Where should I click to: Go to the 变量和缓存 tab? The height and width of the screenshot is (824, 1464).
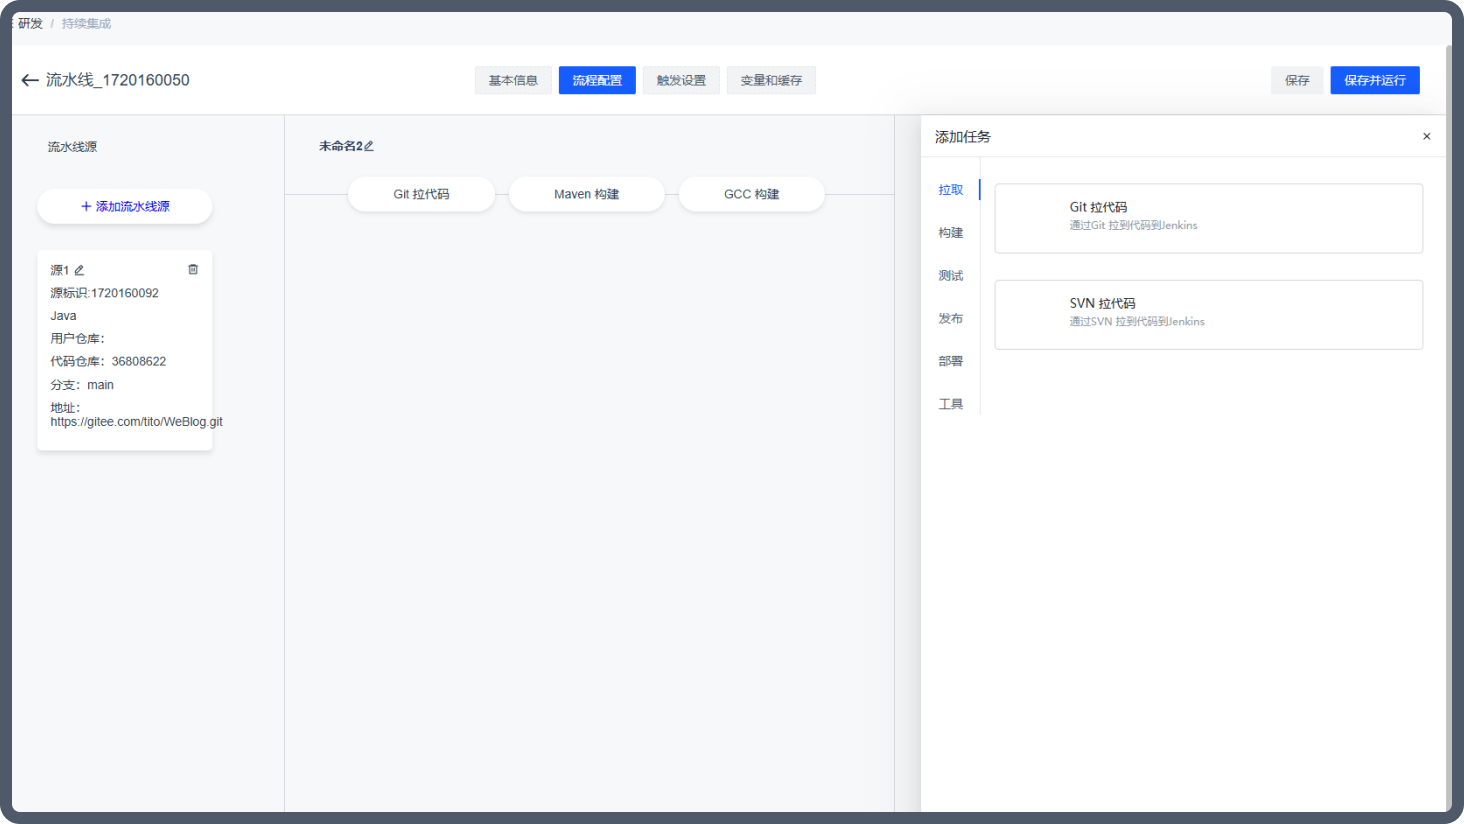(771, 80)
